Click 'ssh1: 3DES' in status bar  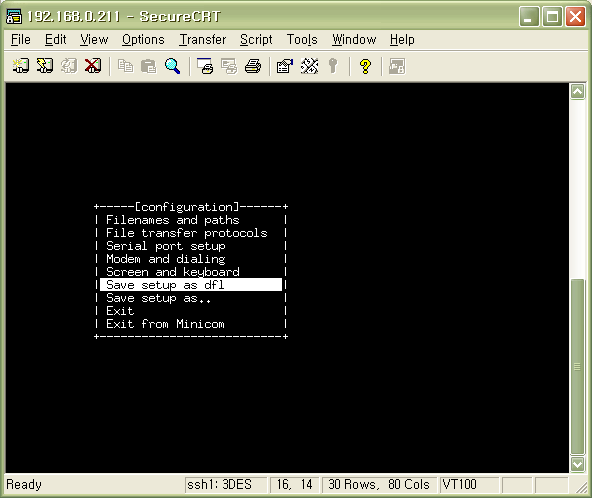(x=226, y=484)
